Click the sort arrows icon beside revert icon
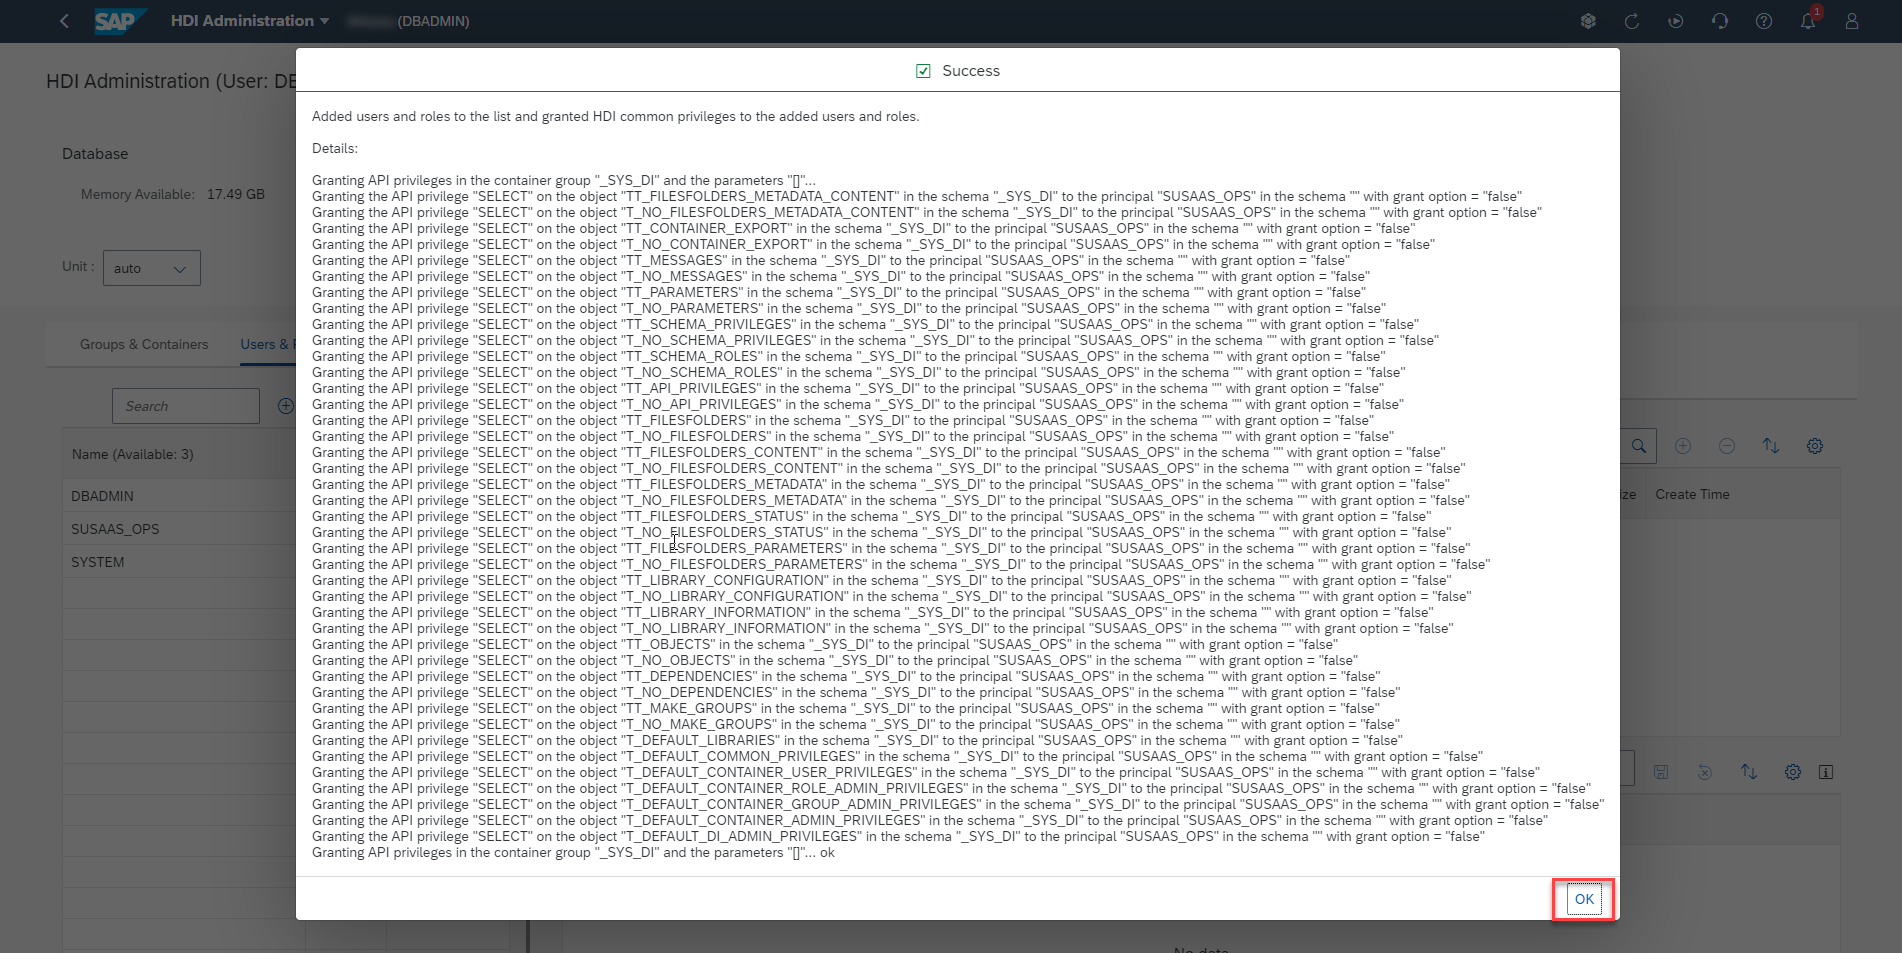Image resolution: width=1902 pixels, height=953 pixels. tap(1749, 772)
